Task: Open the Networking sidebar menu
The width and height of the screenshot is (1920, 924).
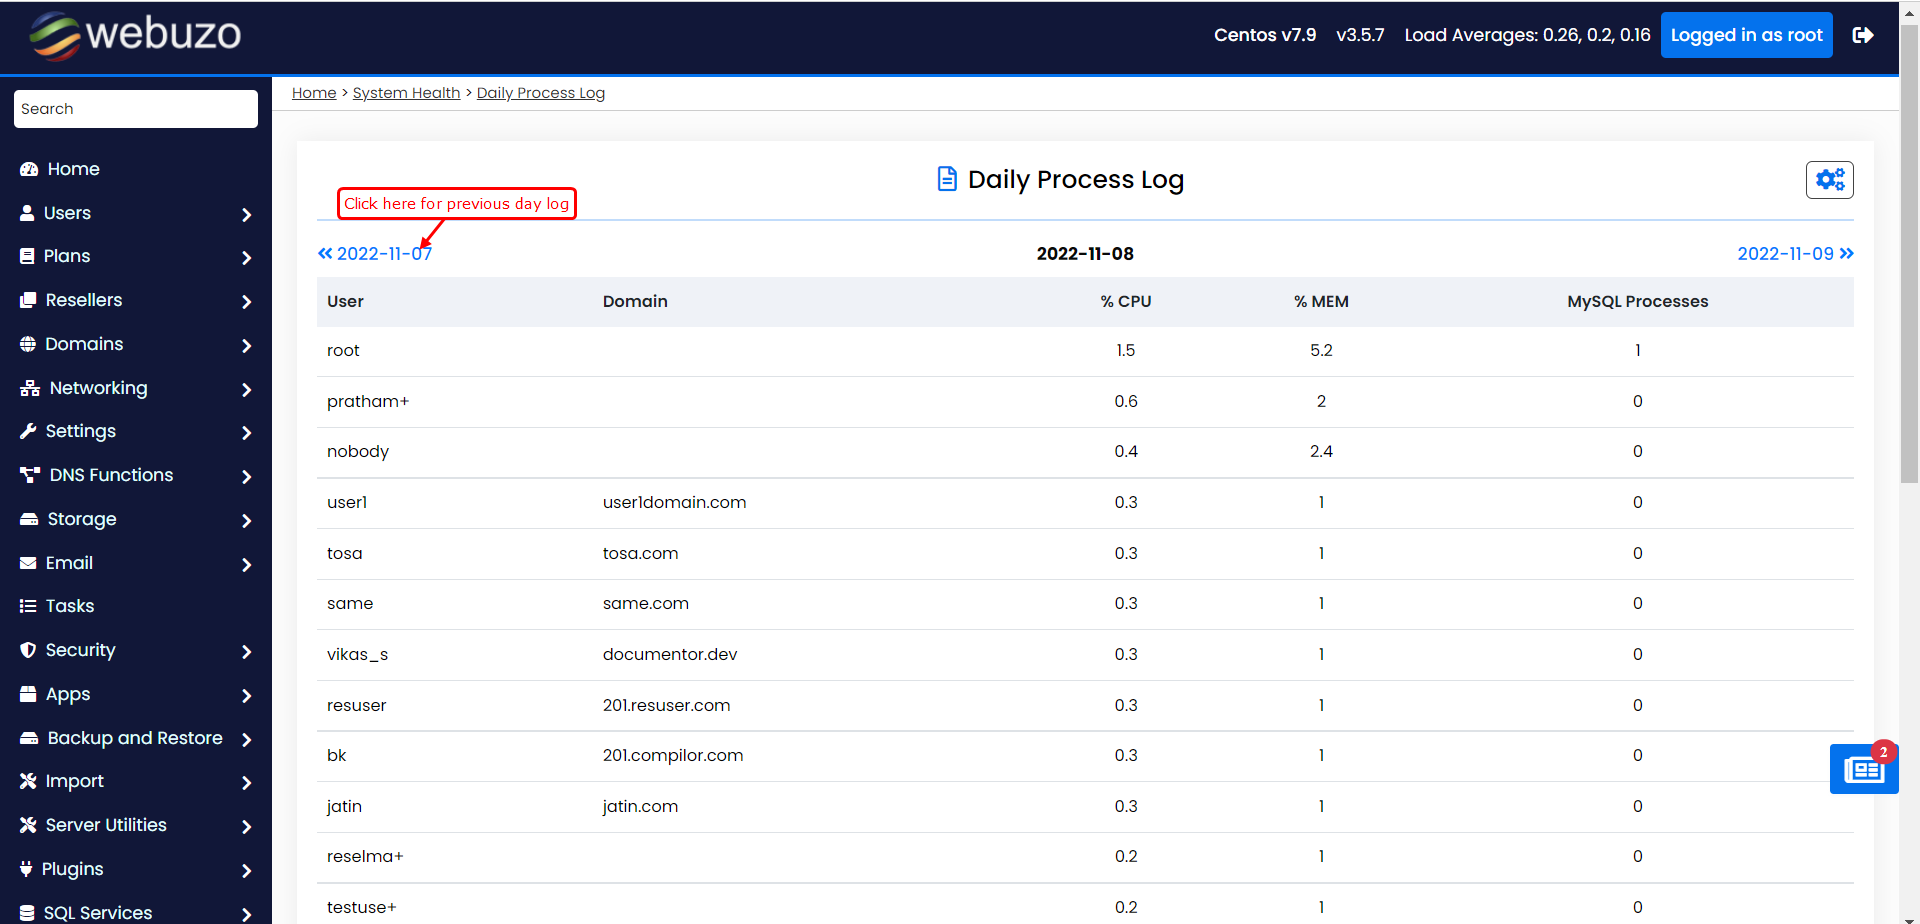Action: (x=98, y=388)
